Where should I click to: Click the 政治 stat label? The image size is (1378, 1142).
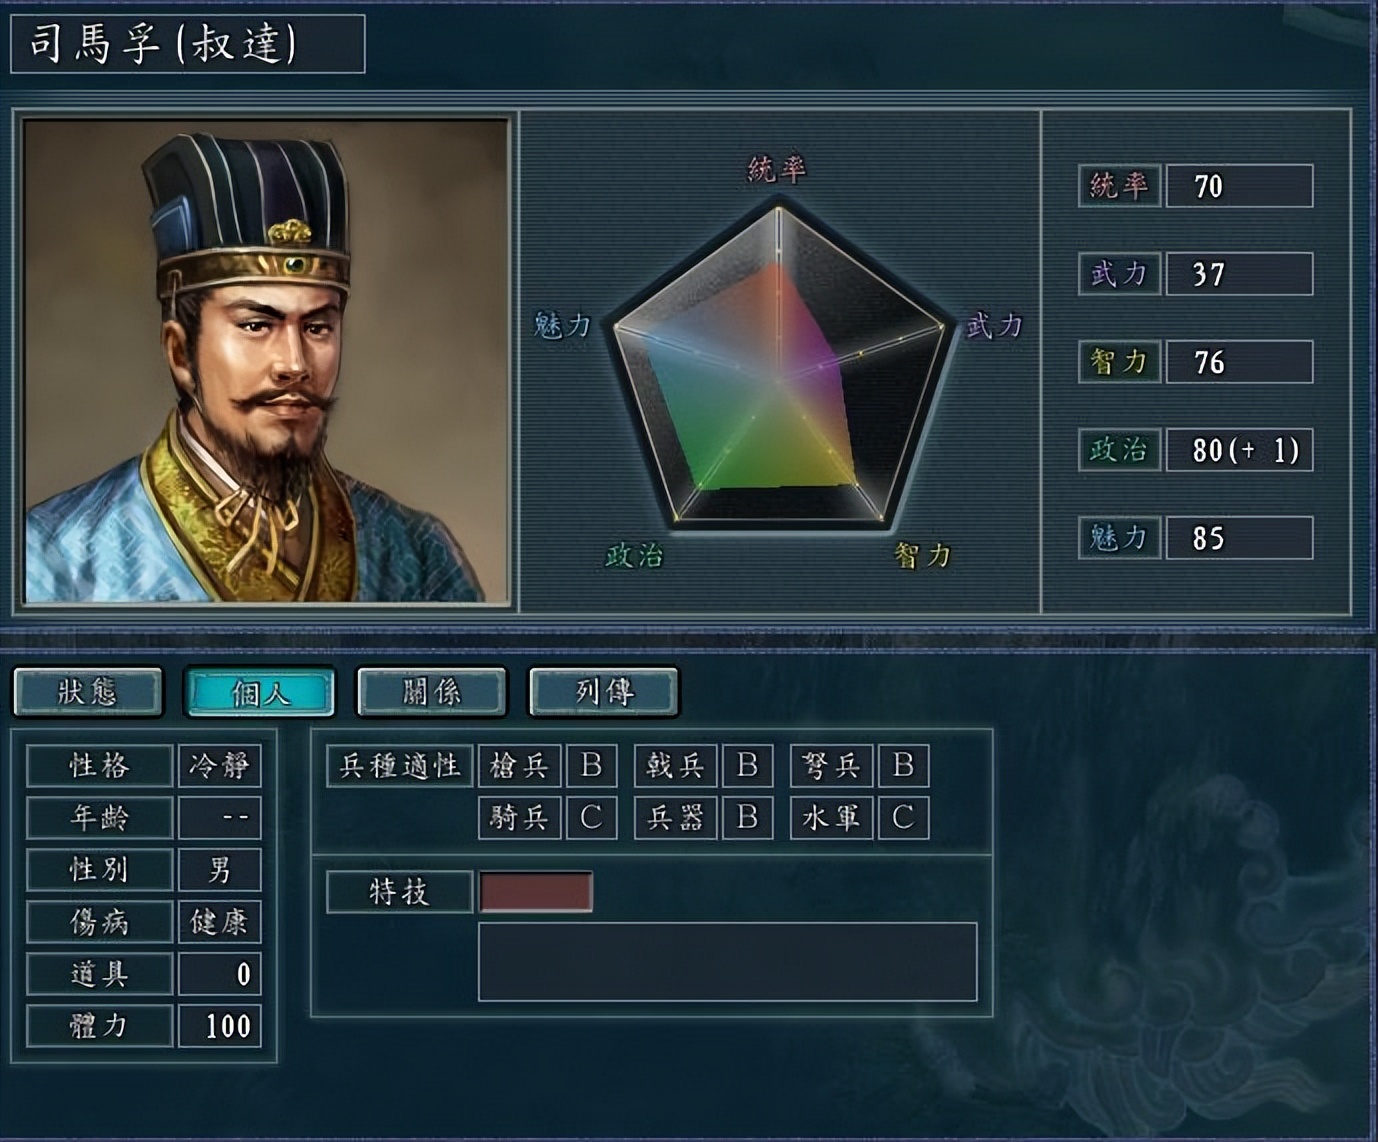(x=1119, y=450)
